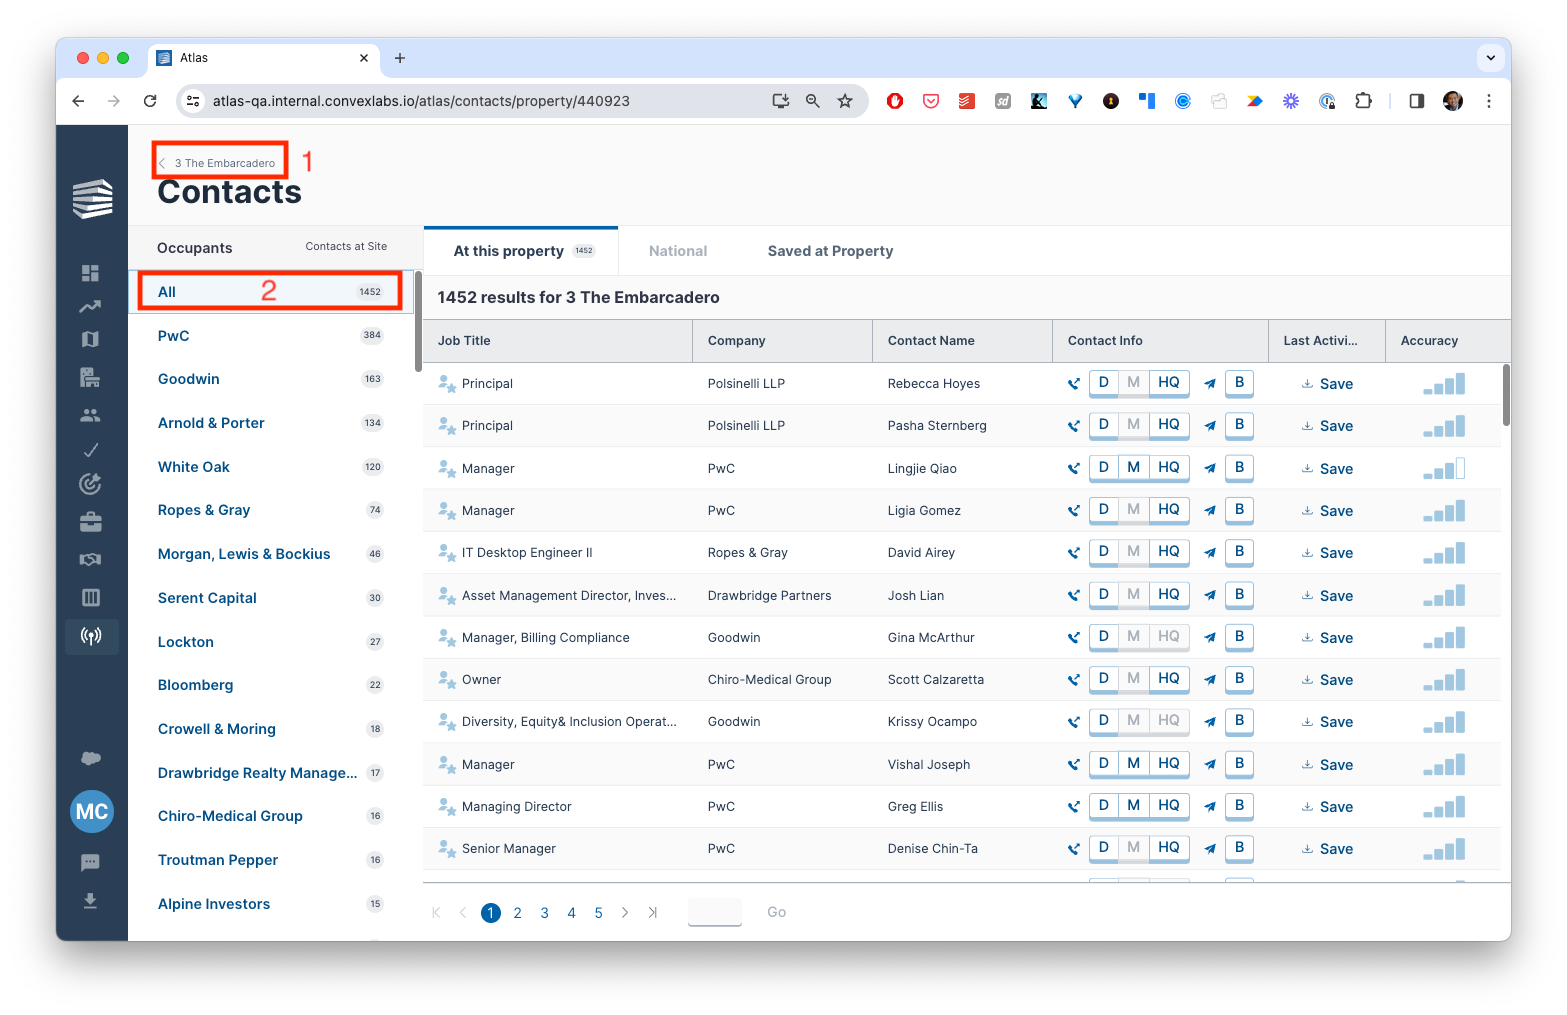The width and height of the screenshot is (1567, 1015).
Task: Save the contact Josh Lian
Action: coord(1327,596)
